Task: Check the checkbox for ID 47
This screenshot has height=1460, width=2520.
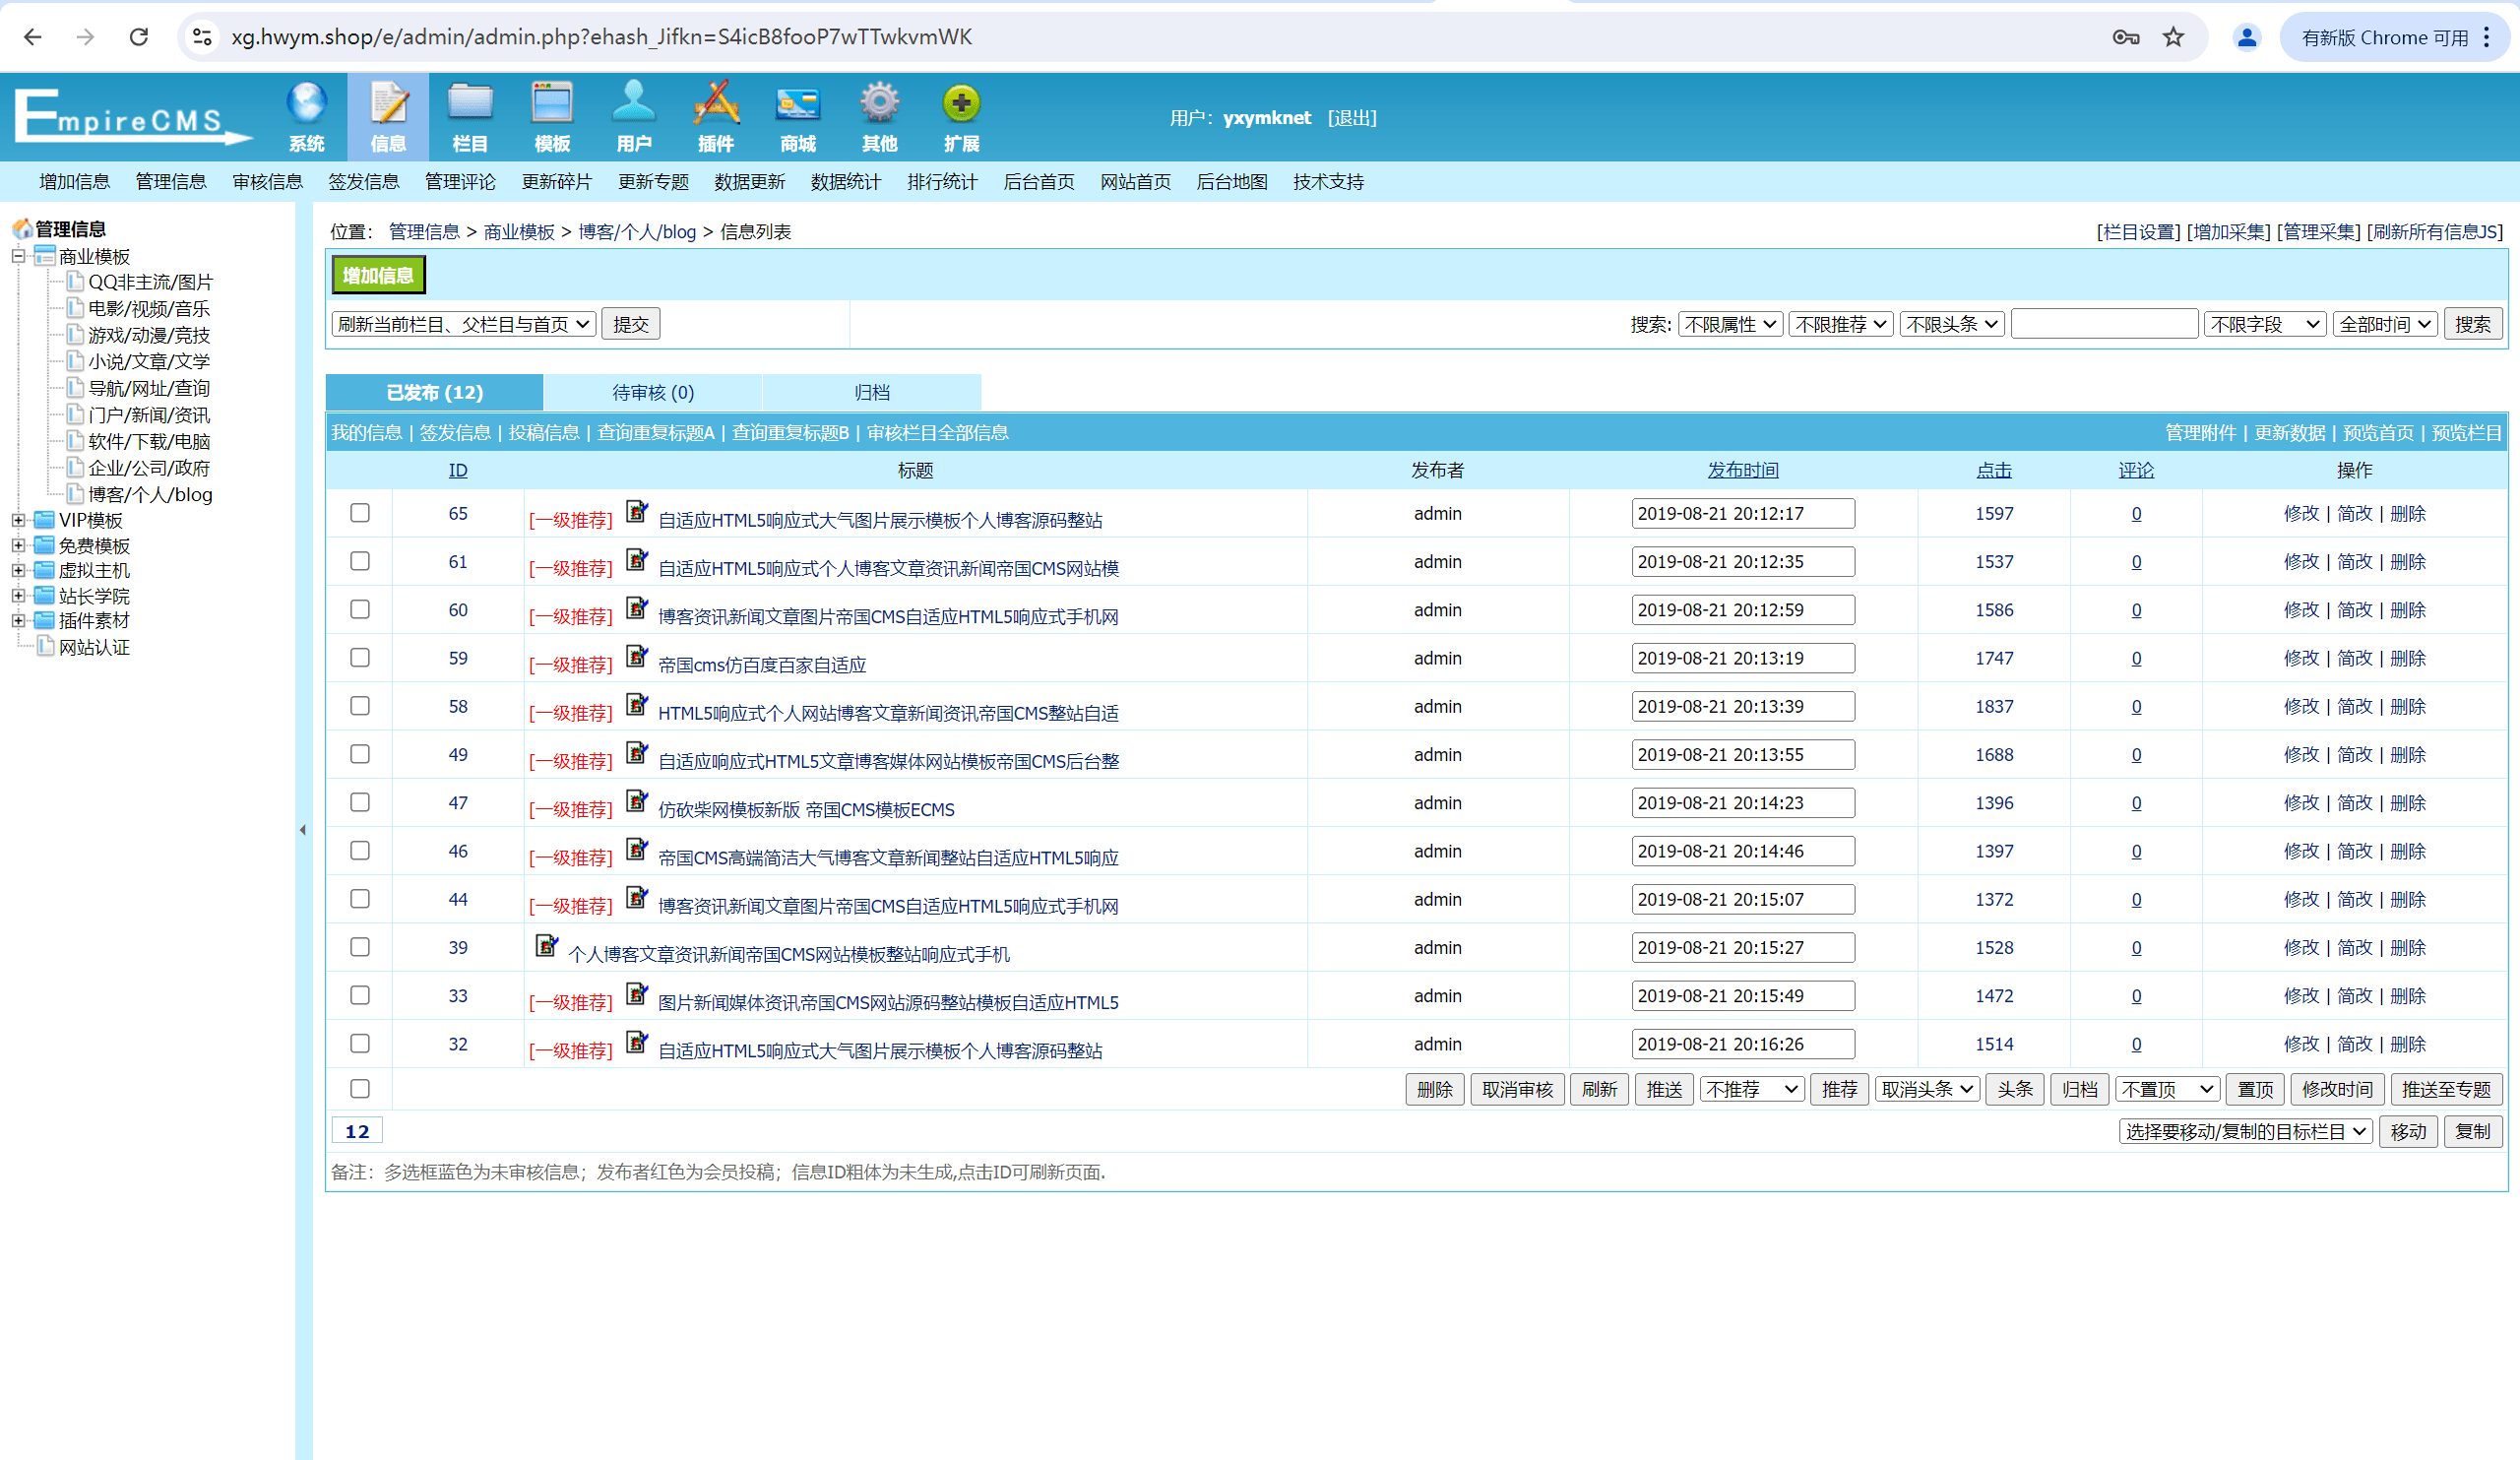Action: [360, 802]
